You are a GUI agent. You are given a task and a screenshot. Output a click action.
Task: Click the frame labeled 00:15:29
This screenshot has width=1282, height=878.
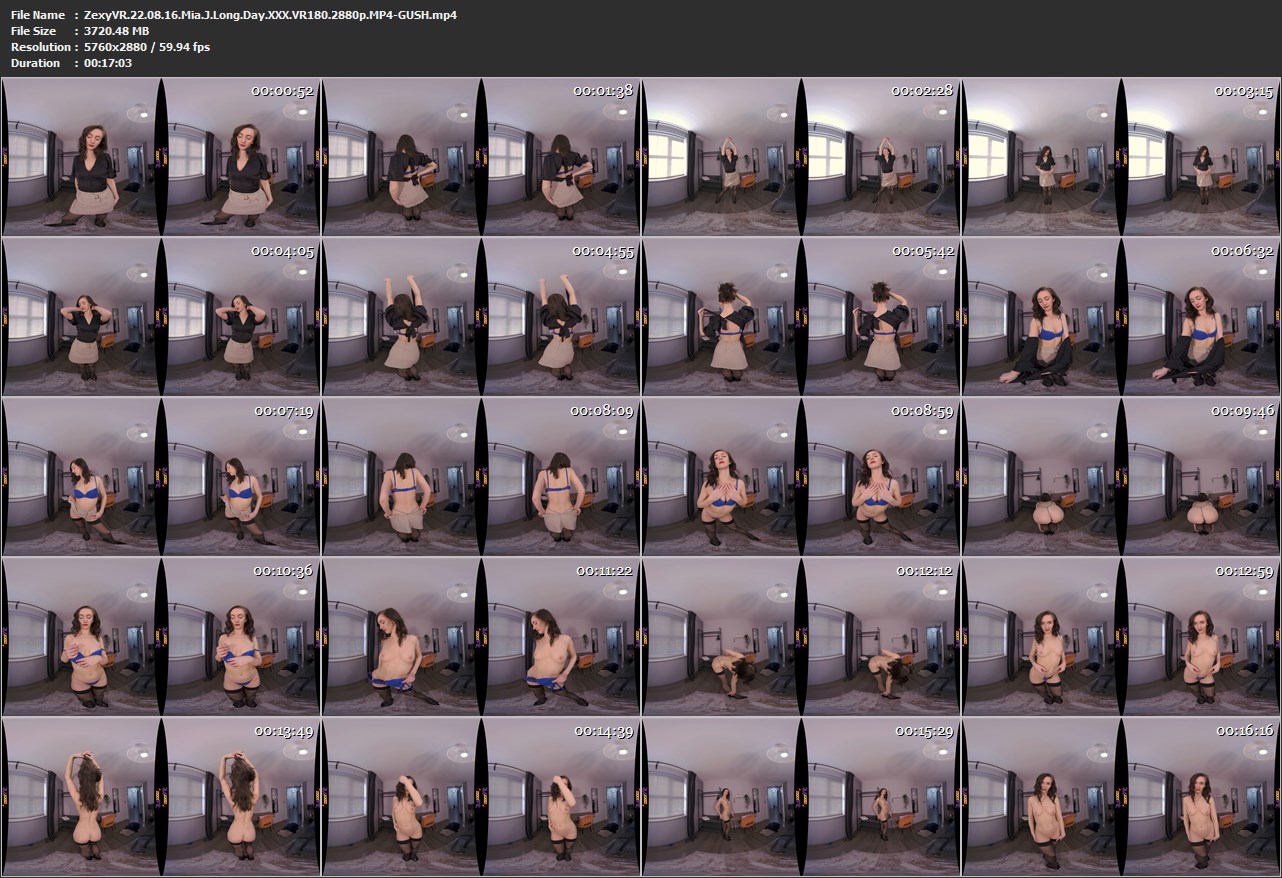(801, 797)
